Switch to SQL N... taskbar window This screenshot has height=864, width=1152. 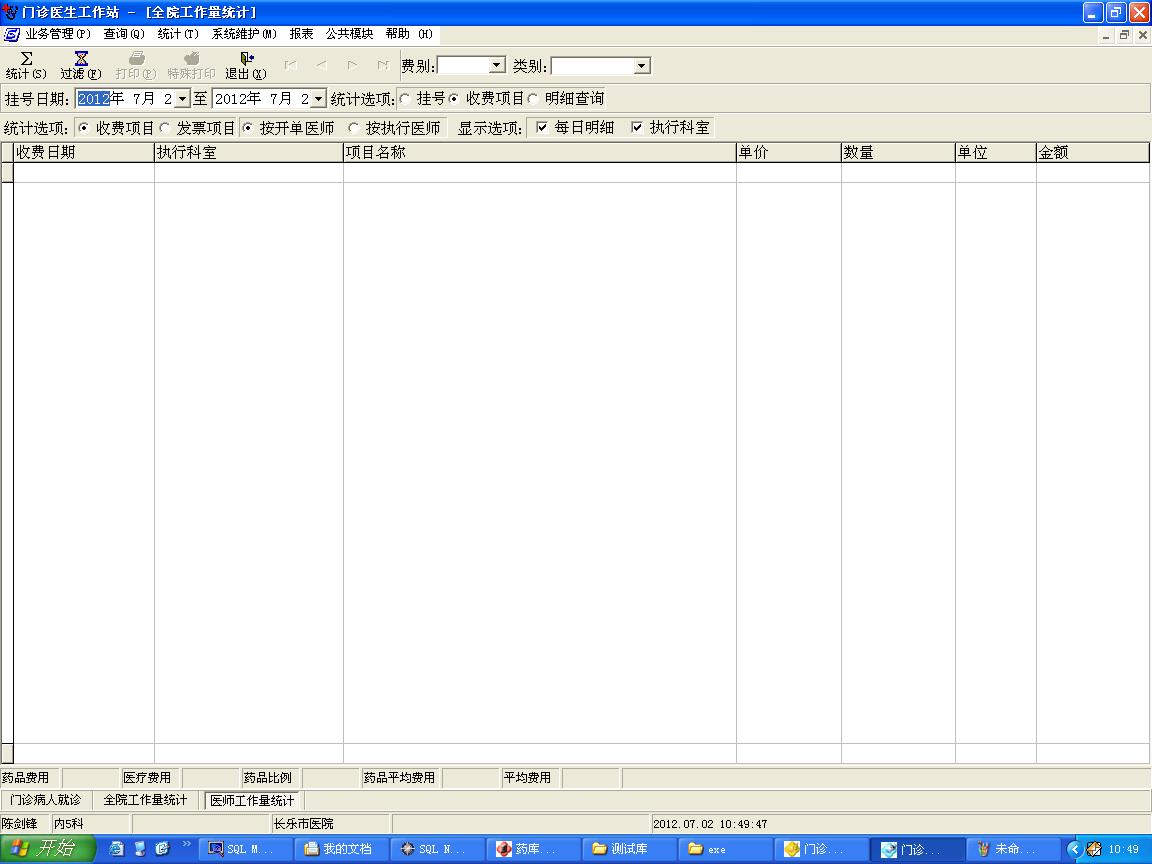click(438, 849)
